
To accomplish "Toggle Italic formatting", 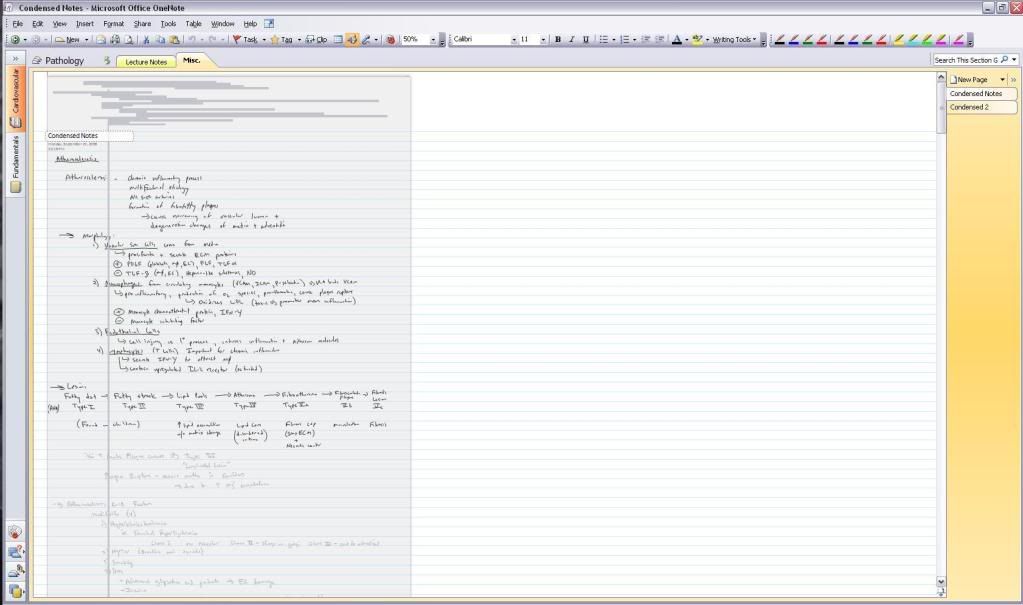I will pyautogui.click(x=571, y=40).
